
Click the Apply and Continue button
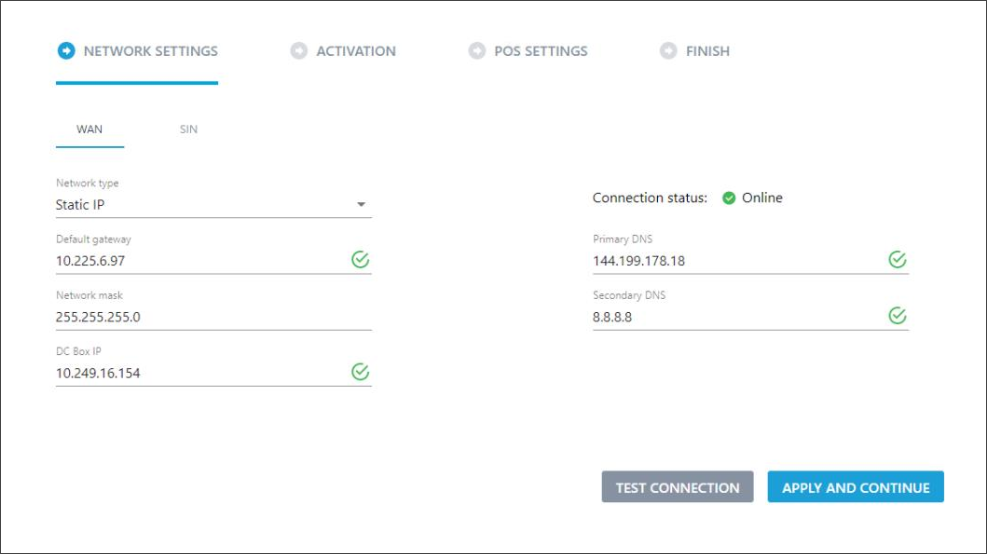click(855, 487)
